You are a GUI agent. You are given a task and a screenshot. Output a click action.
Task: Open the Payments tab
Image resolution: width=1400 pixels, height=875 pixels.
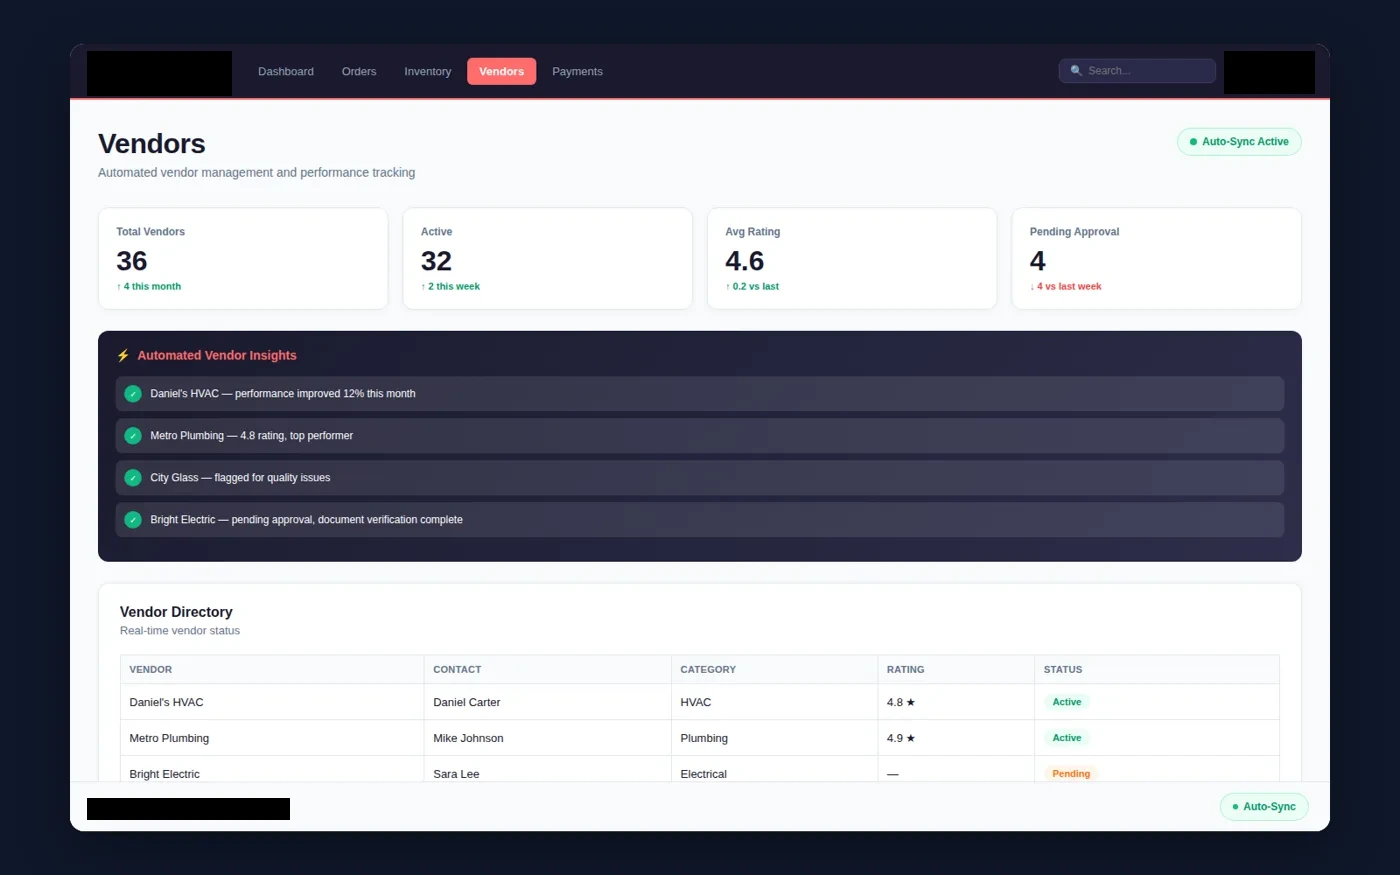pos(577,71)
